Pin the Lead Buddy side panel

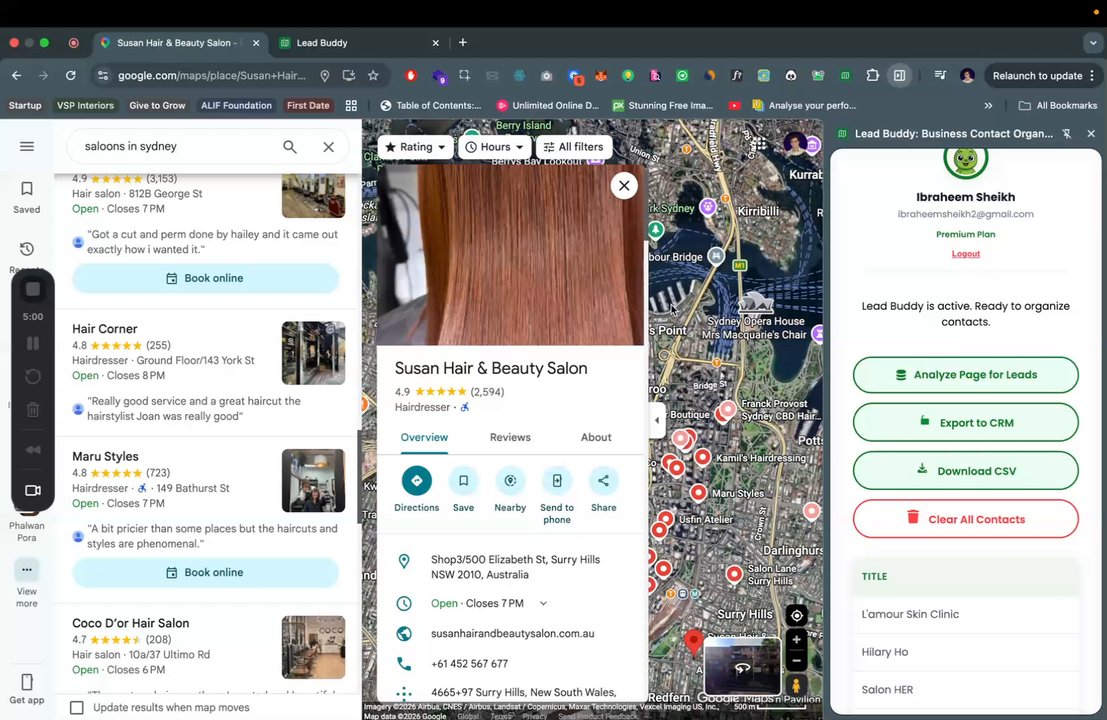tap(1067, 133)
